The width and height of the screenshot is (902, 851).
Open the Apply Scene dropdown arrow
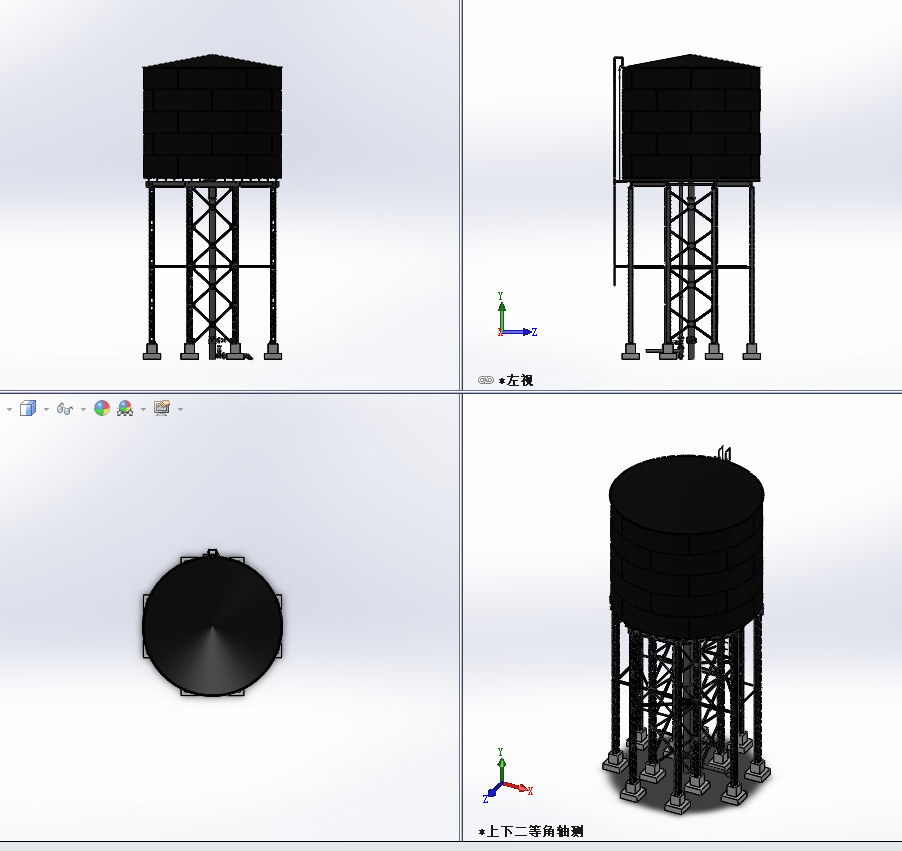coord(143,409)
